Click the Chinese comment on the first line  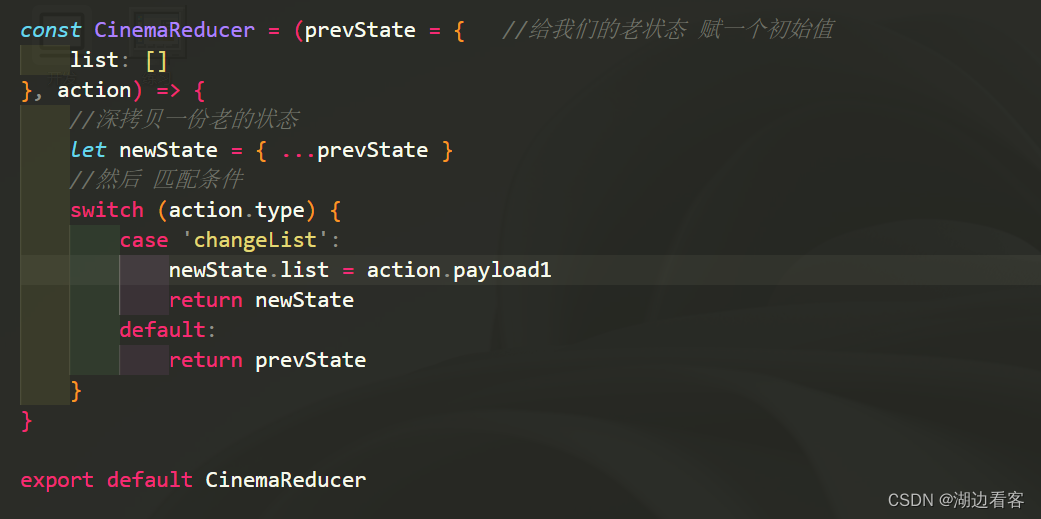coord(667,30)
